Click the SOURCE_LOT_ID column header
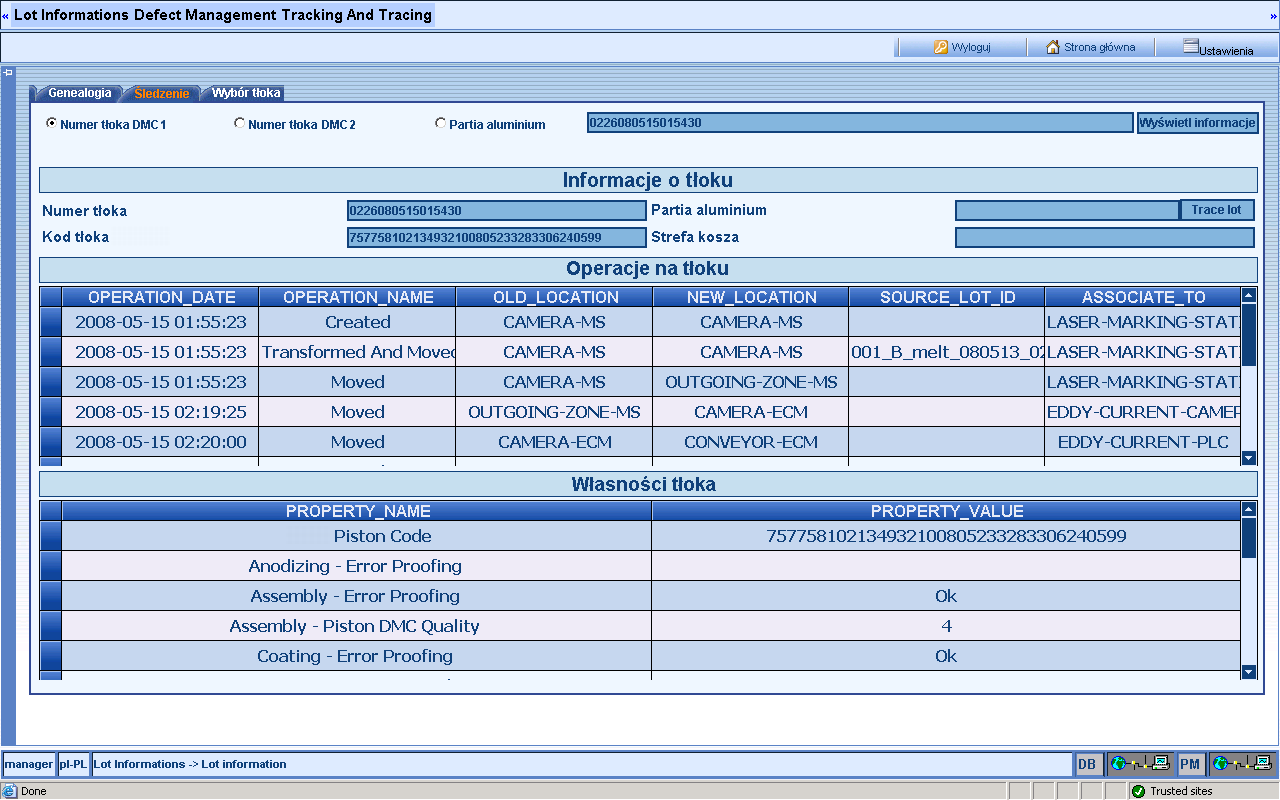This screenshot has width=1280, height=800. pyautogui.click(x=947, y=297)
